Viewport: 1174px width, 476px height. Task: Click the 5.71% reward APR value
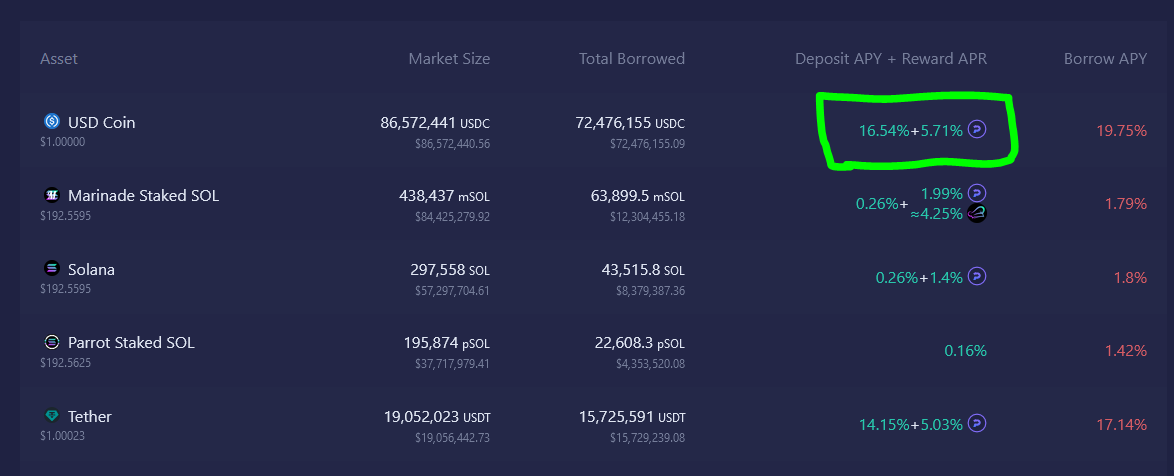coord(941,131)
